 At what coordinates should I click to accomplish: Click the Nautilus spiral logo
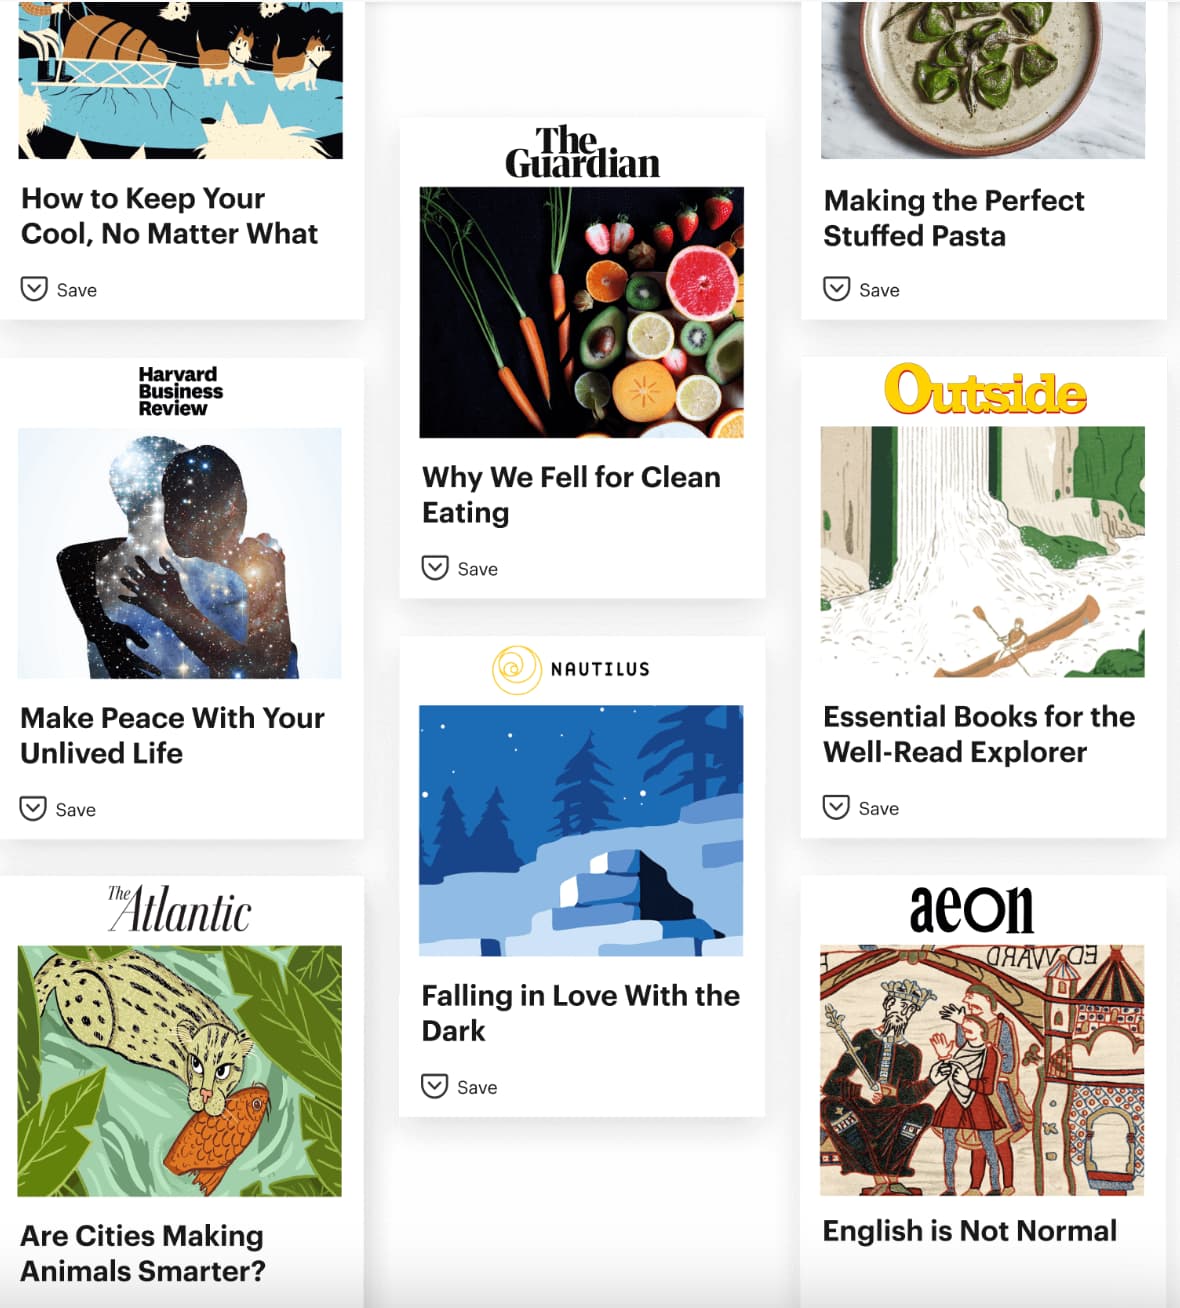[x=516, y=669]
